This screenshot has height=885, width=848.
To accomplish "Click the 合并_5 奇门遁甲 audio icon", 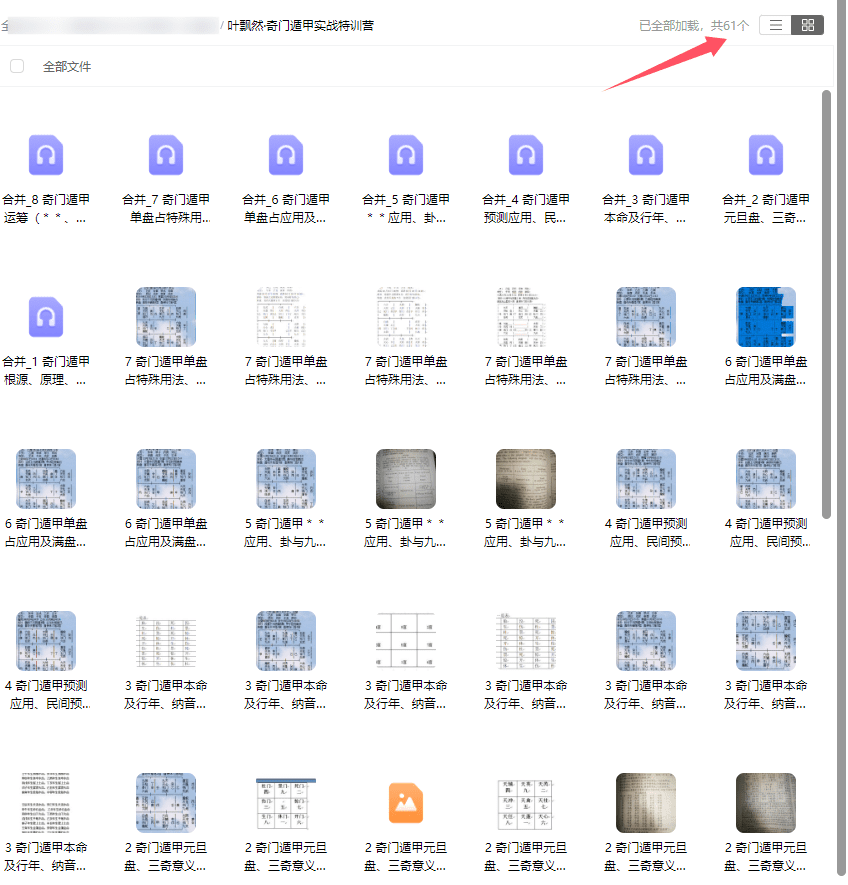I will (x=406, y=155).
